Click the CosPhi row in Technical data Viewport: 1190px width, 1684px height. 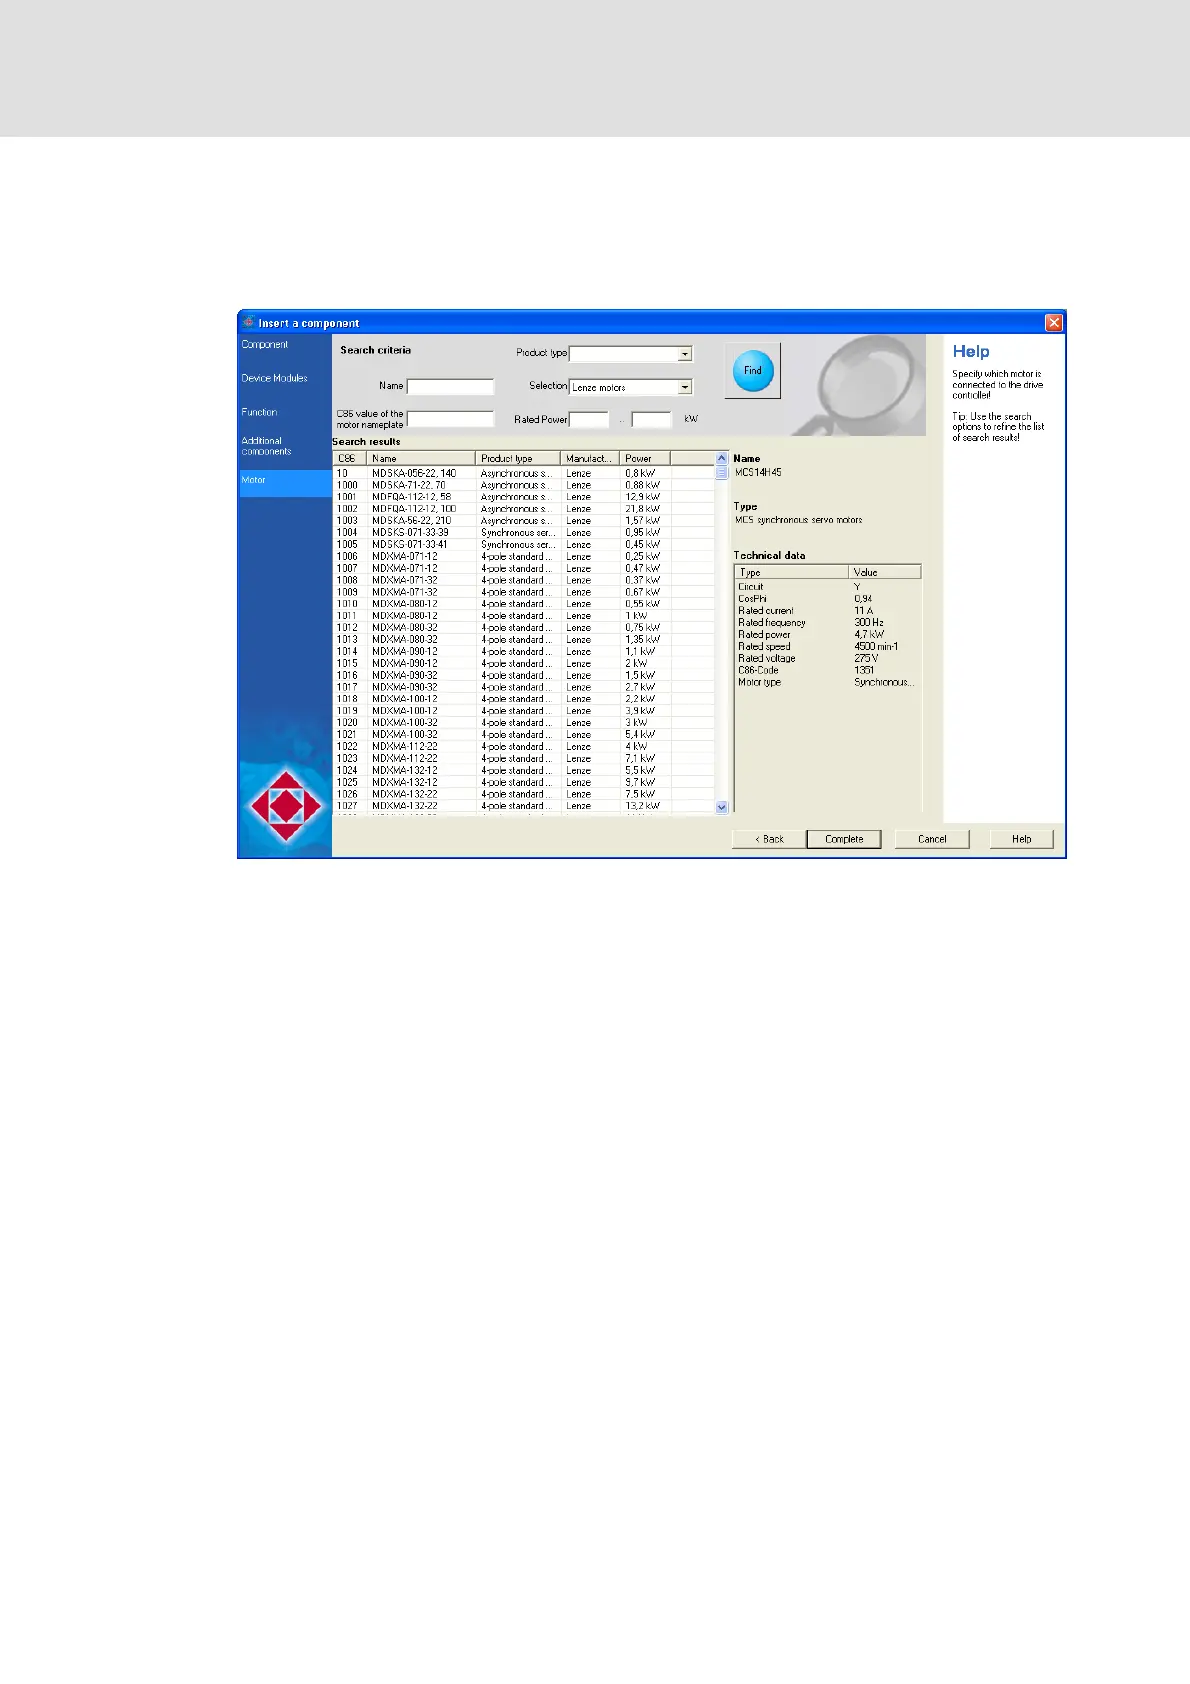click(827, 599)
